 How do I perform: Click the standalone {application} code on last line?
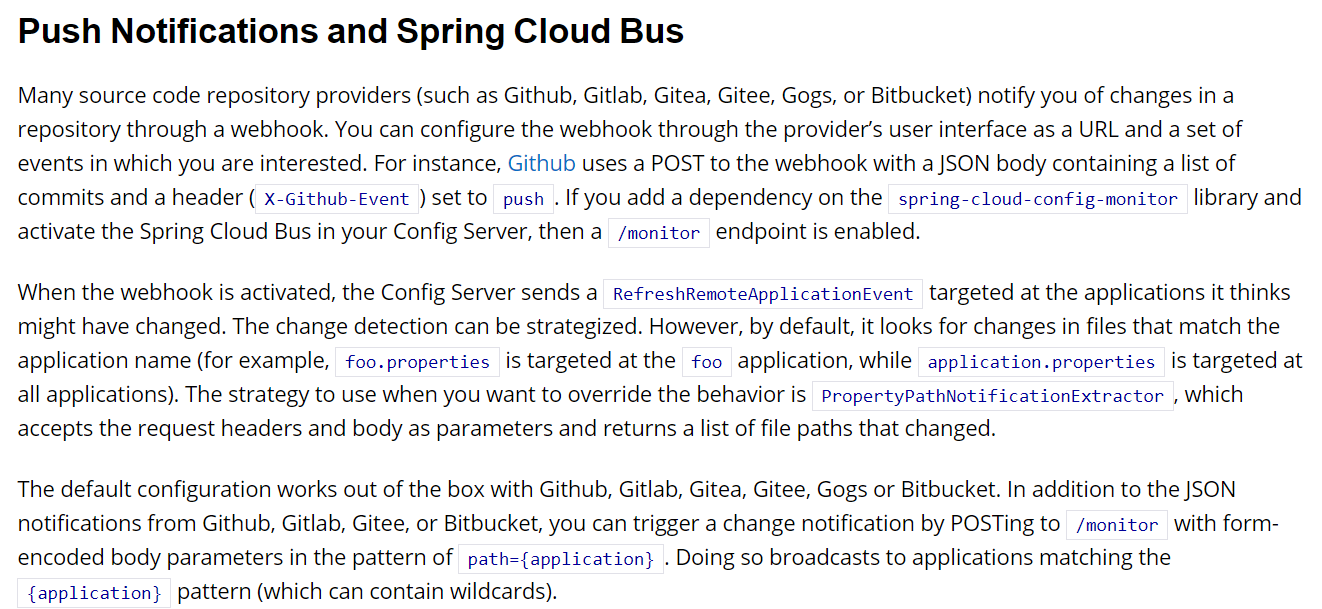[95, 593]
